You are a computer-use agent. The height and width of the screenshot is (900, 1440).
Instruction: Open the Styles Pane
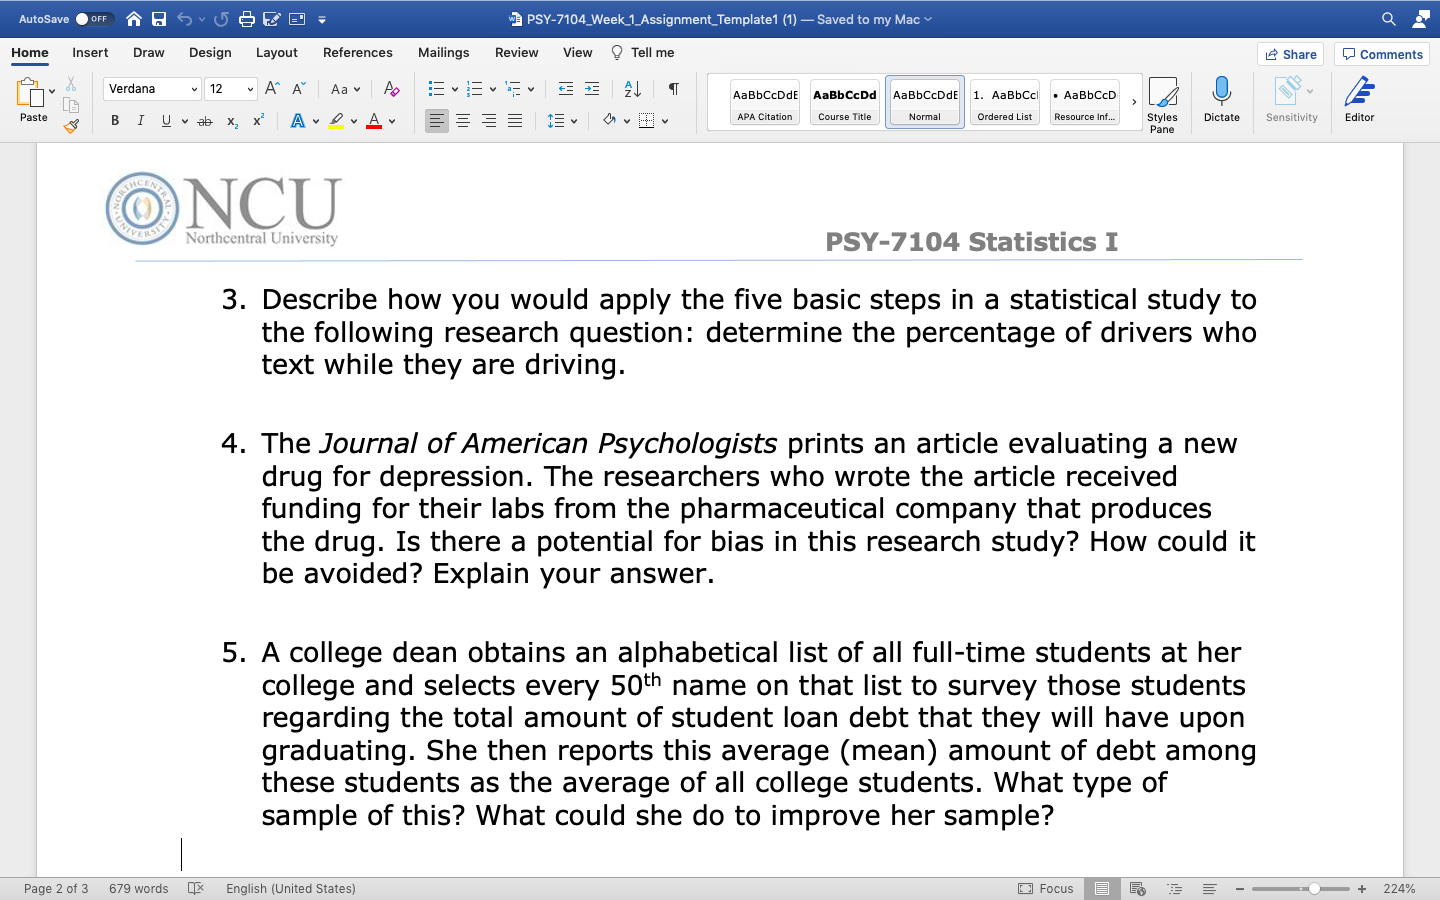1163,101
